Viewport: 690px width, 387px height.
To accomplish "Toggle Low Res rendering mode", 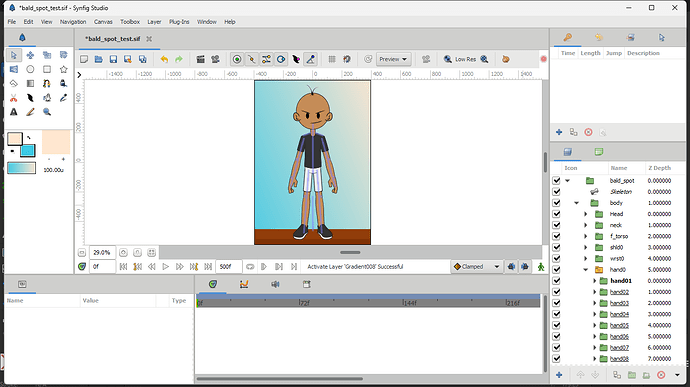I will point(466,59).
